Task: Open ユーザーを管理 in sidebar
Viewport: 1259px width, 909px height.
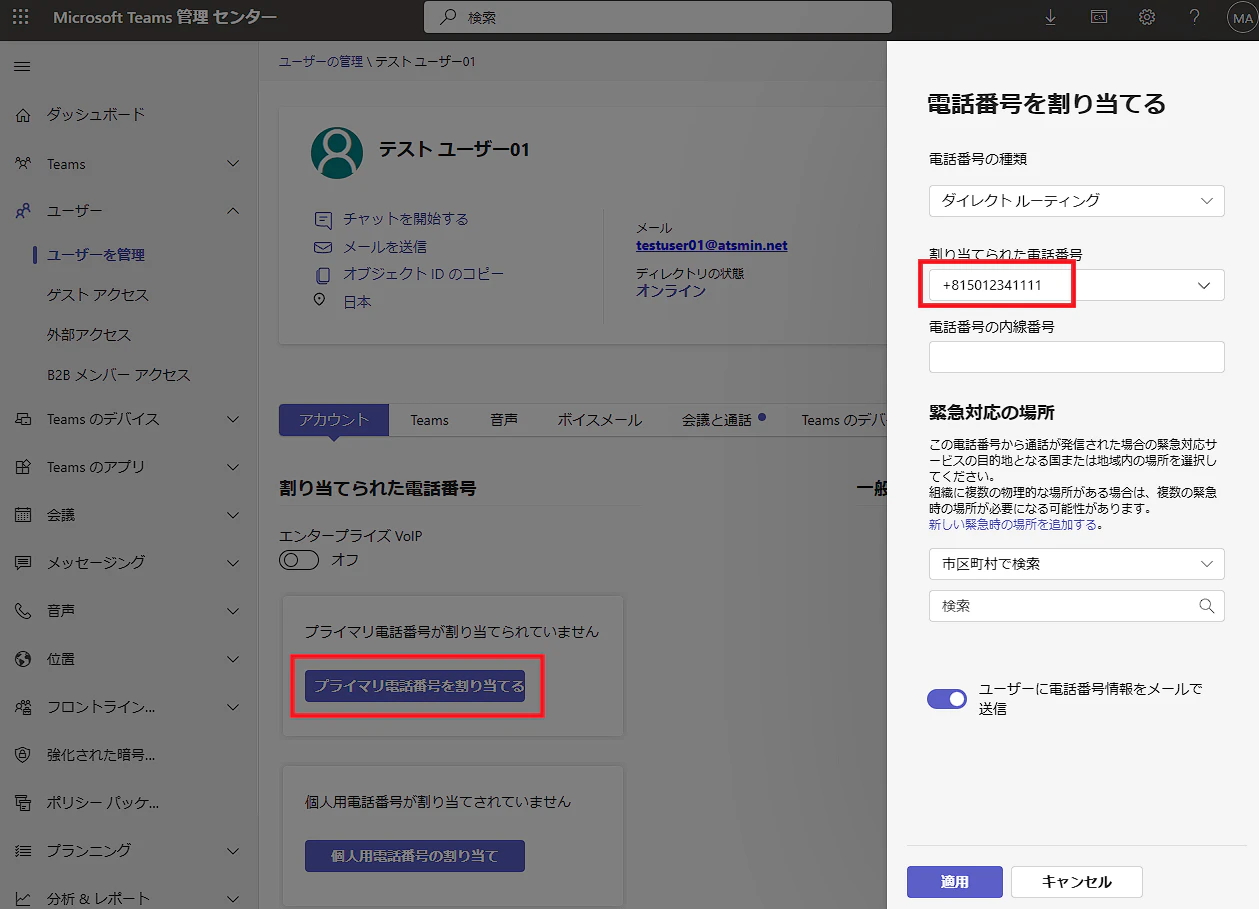Action: [x=96, y=255]
